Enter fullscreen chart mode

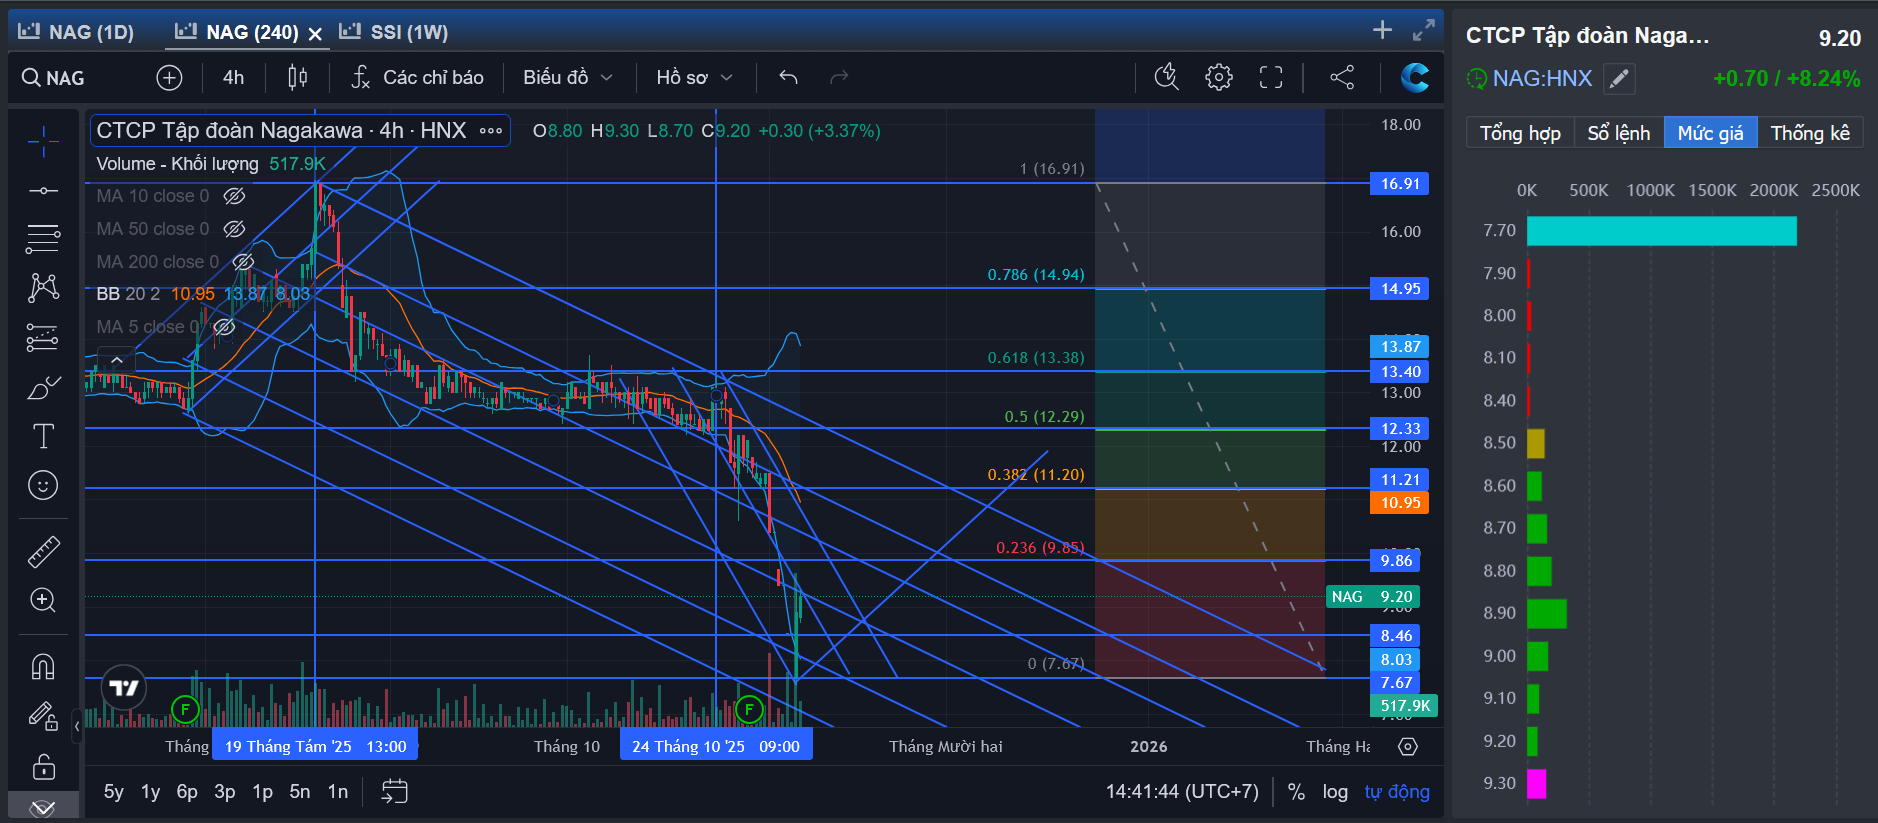click(1271, 77)
